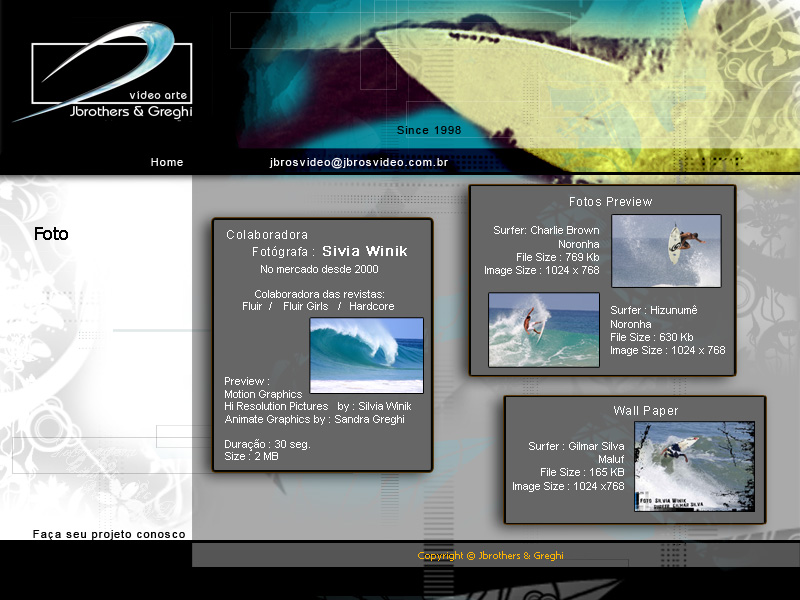
Task: Click the 'Sivia Winik' photographer name
Action: (365, 251)
